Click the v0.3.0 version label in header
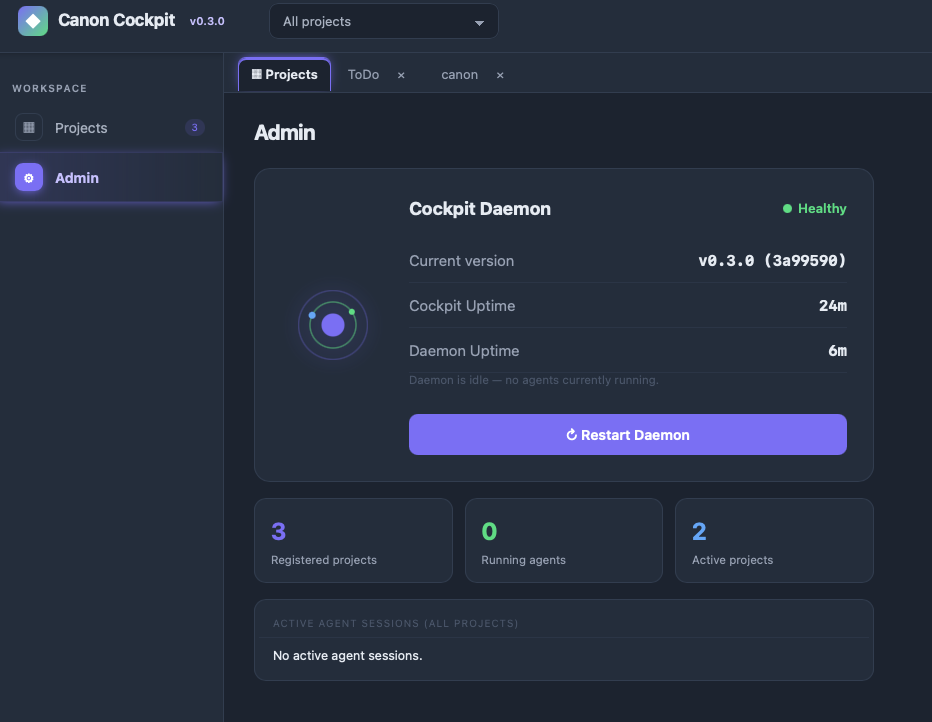Screen dimensions: 932x722 click(x=207, y=21)
